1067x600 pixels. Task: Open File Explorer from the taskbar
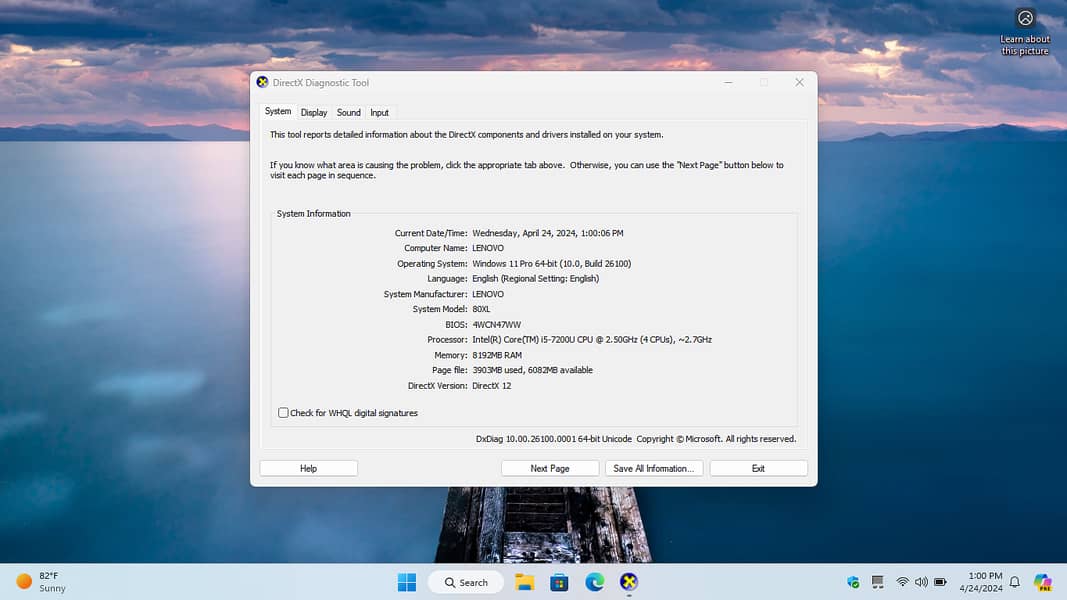tap(525, 582)
